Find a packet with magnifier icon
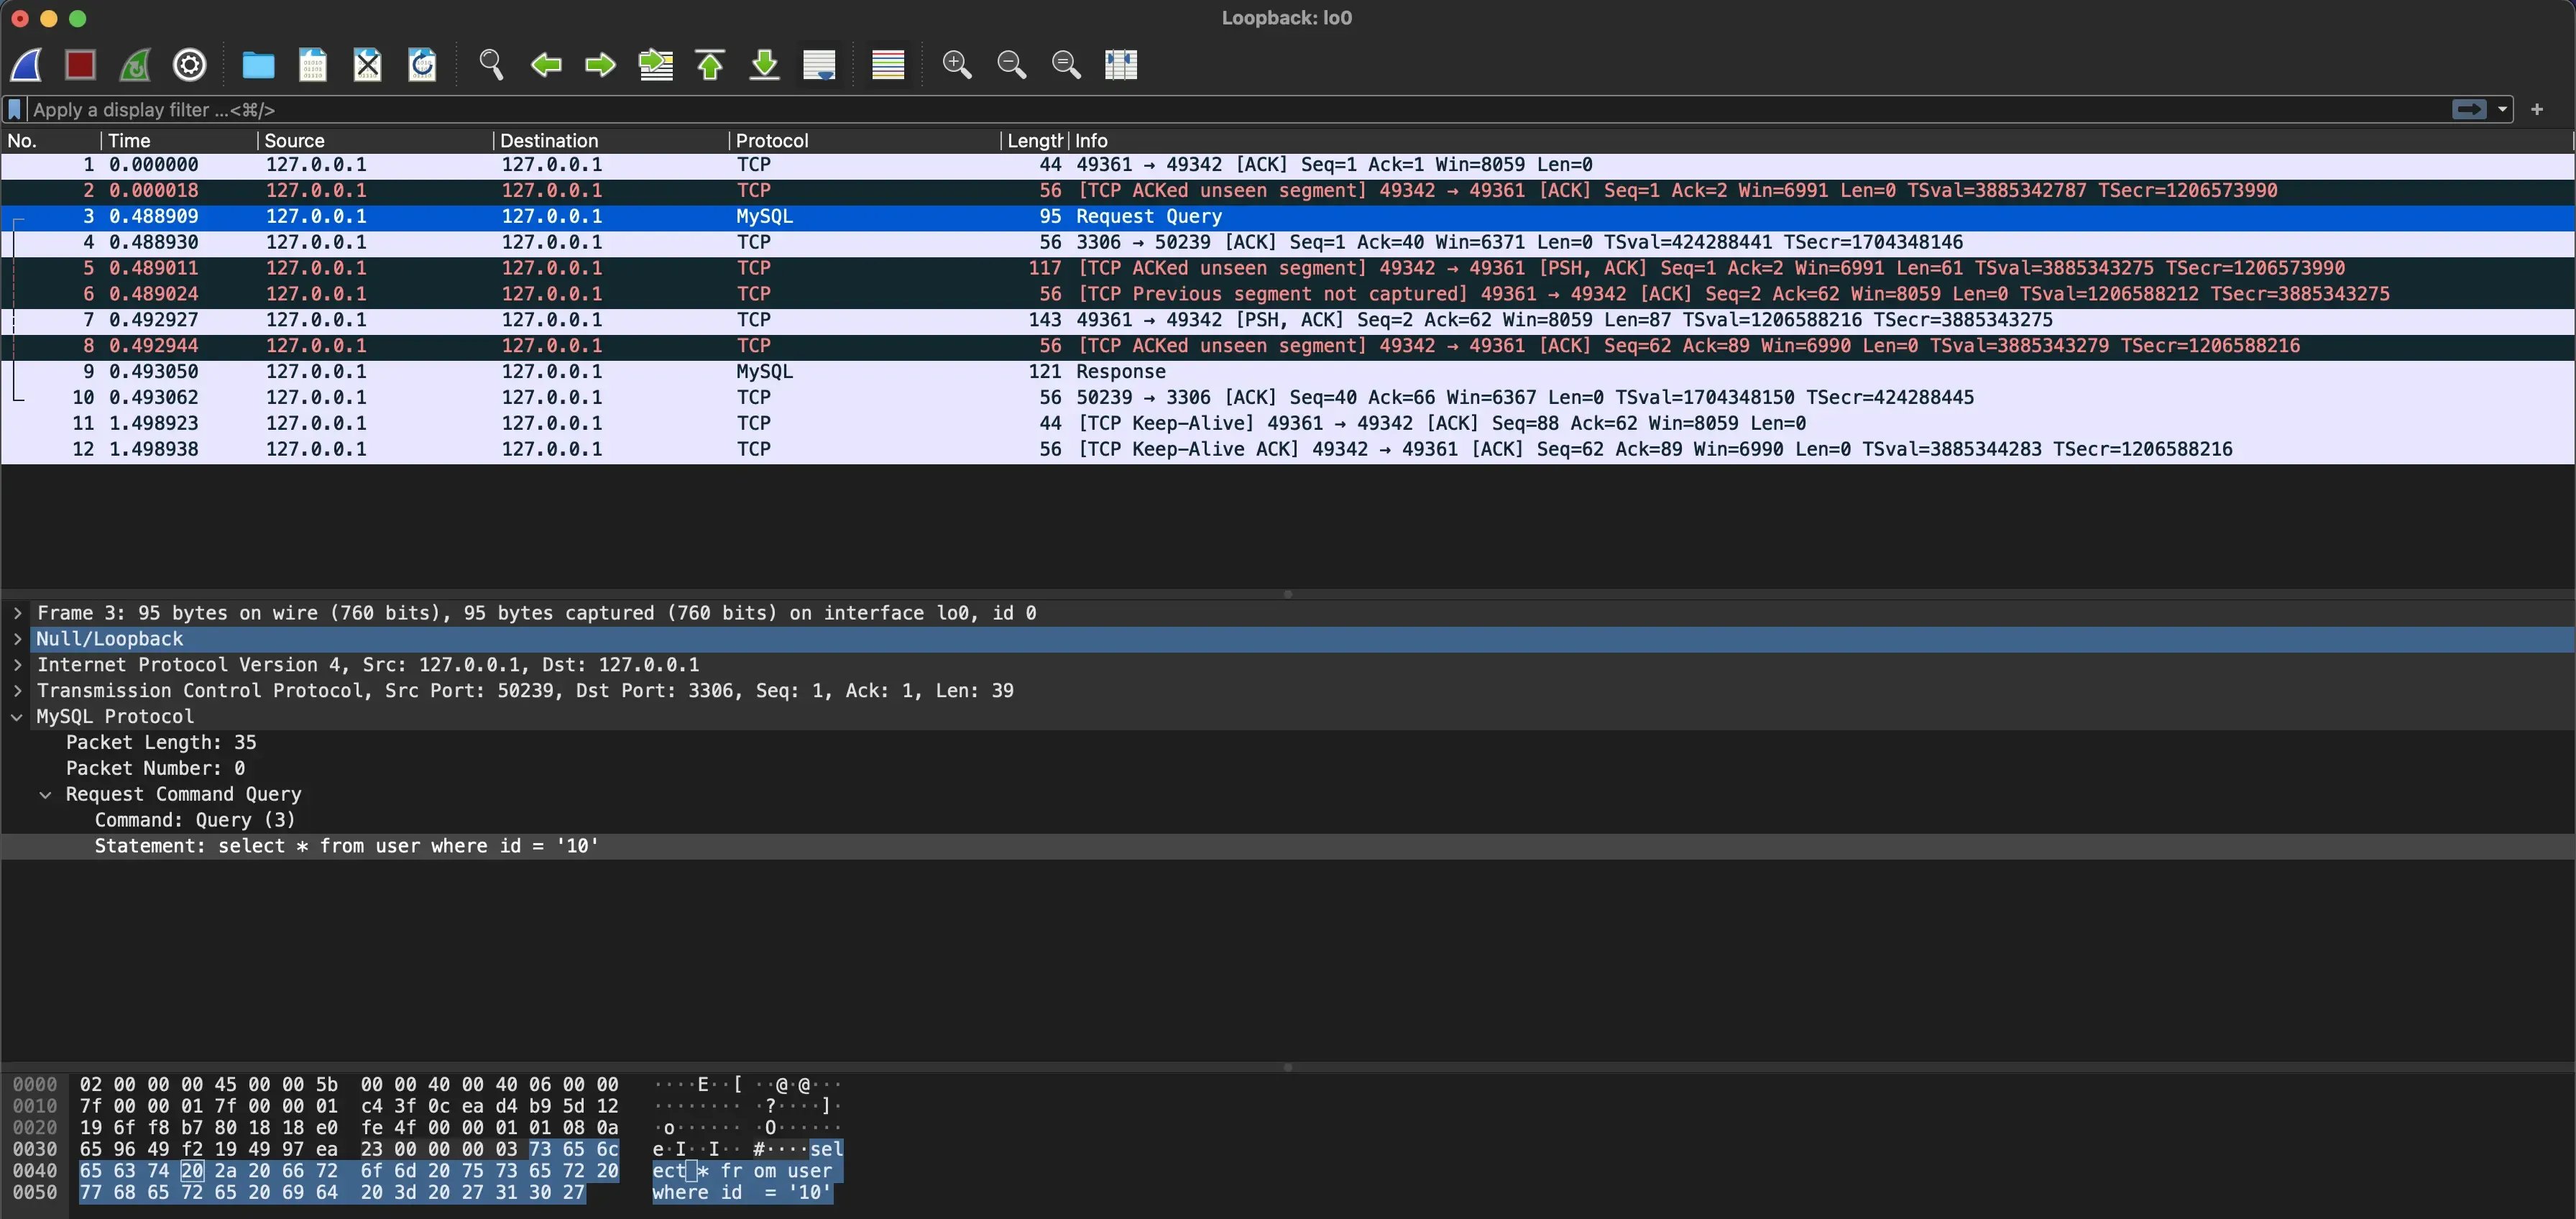 point(491,65)
